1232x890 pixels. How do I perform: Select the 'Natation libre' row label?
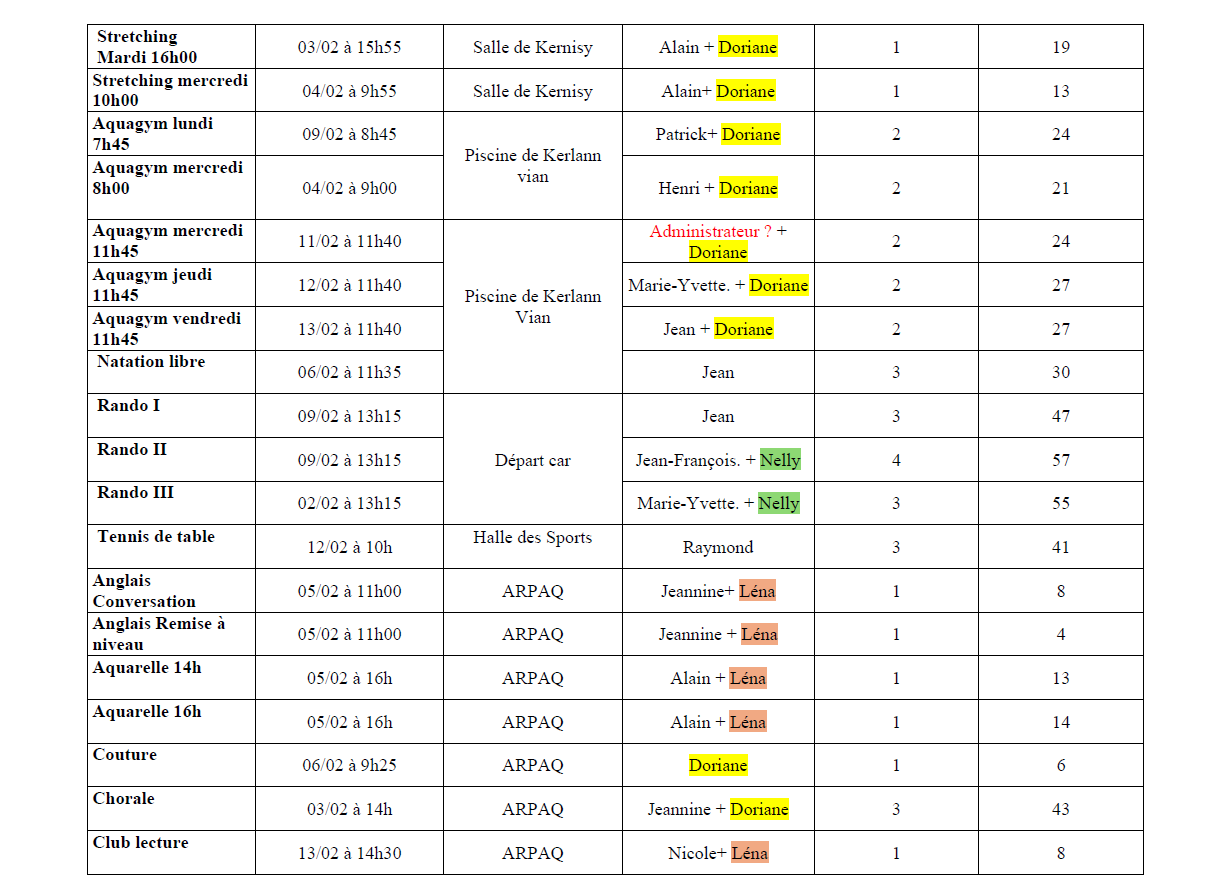point(151,362)
